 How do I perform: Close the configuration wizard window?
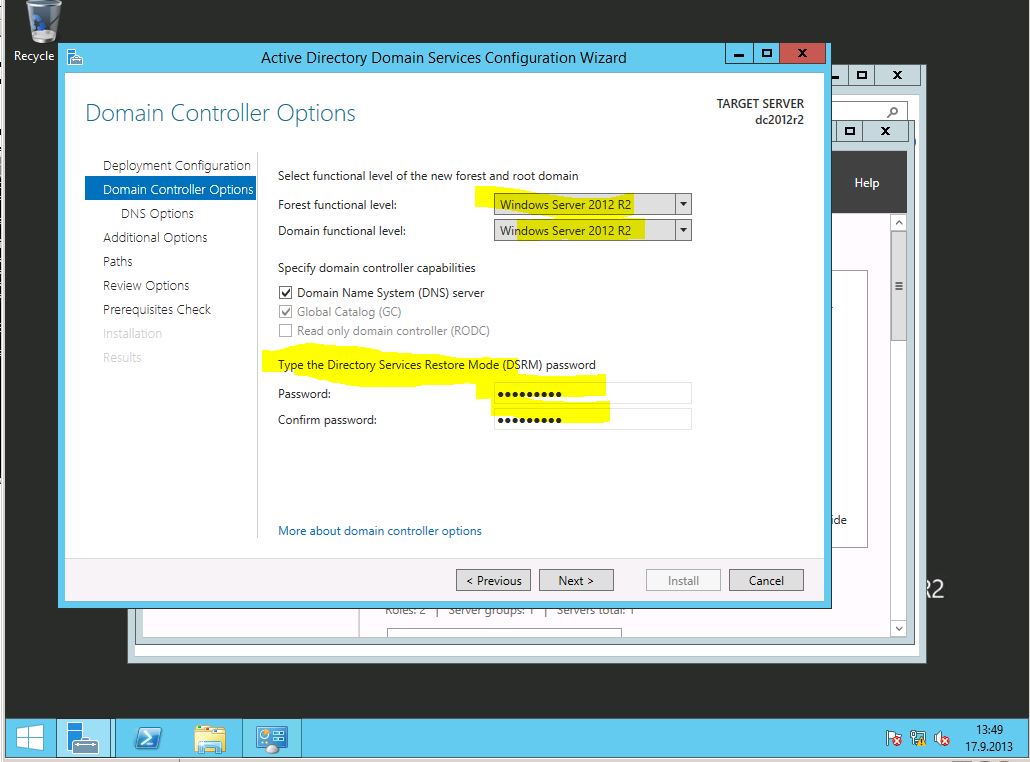802,54
